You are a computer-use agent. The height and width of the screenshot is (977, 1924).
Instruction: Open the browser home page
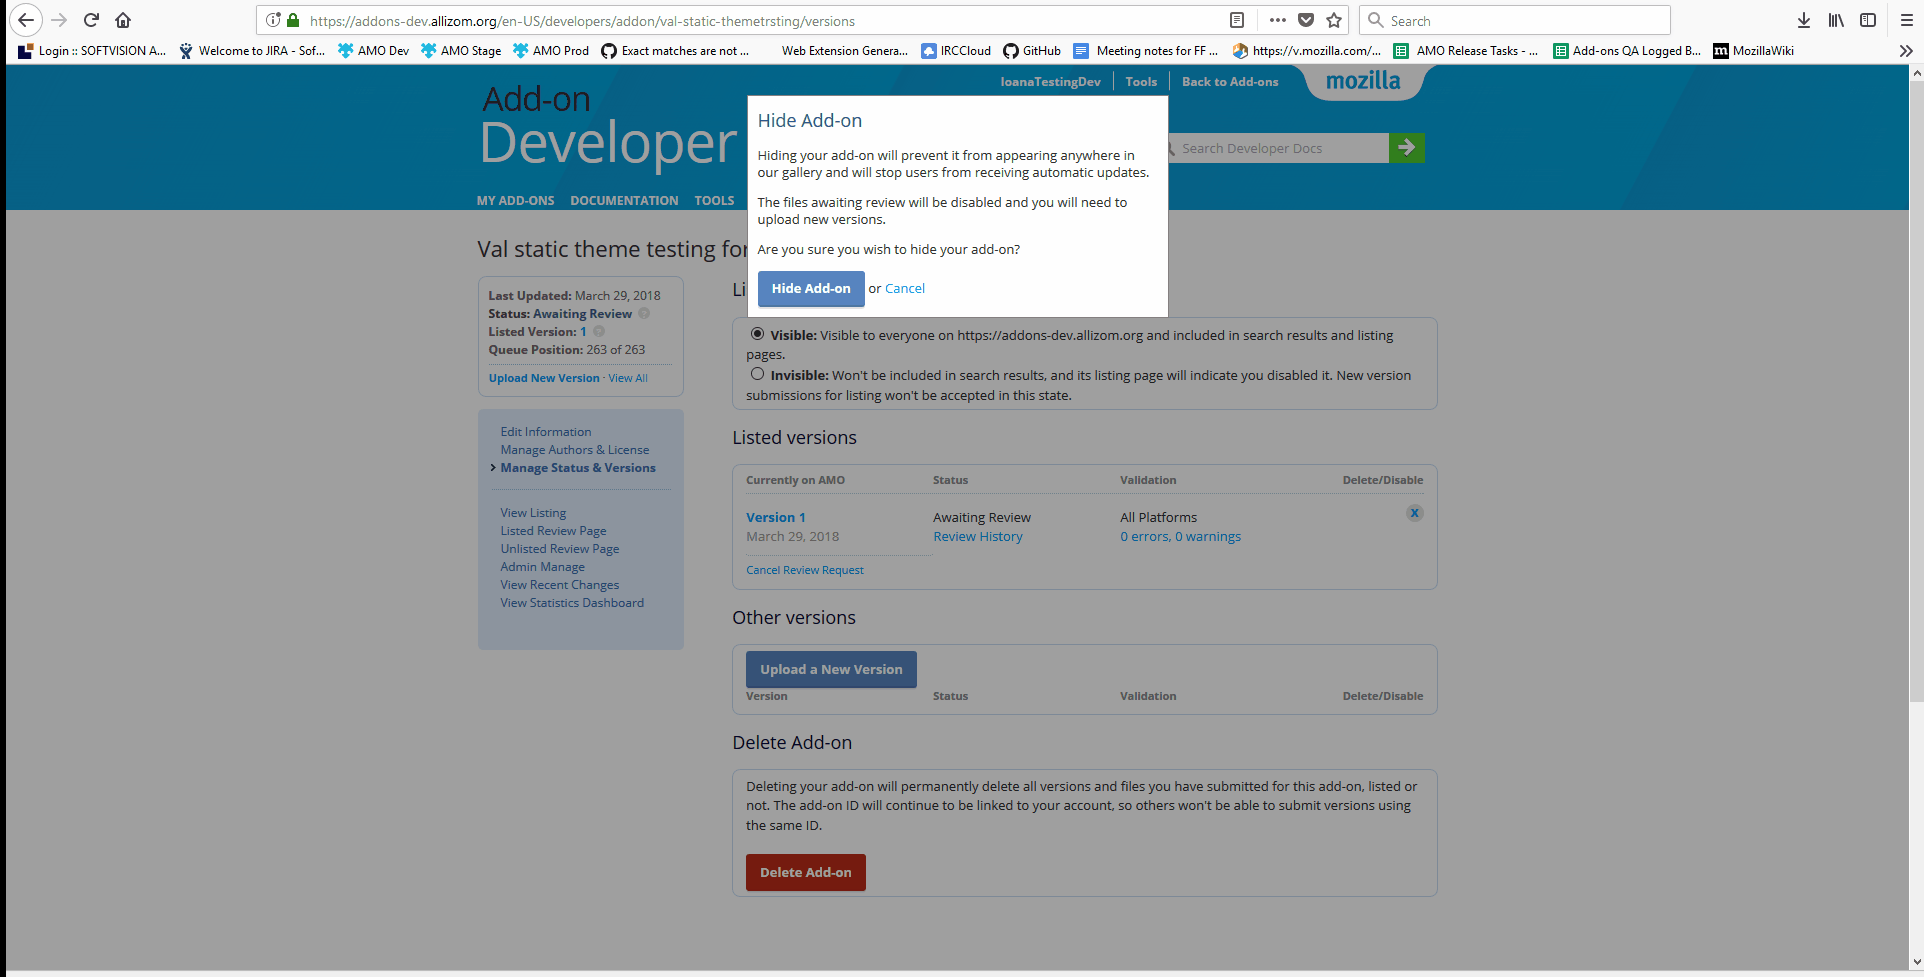(x=123, y=20)
